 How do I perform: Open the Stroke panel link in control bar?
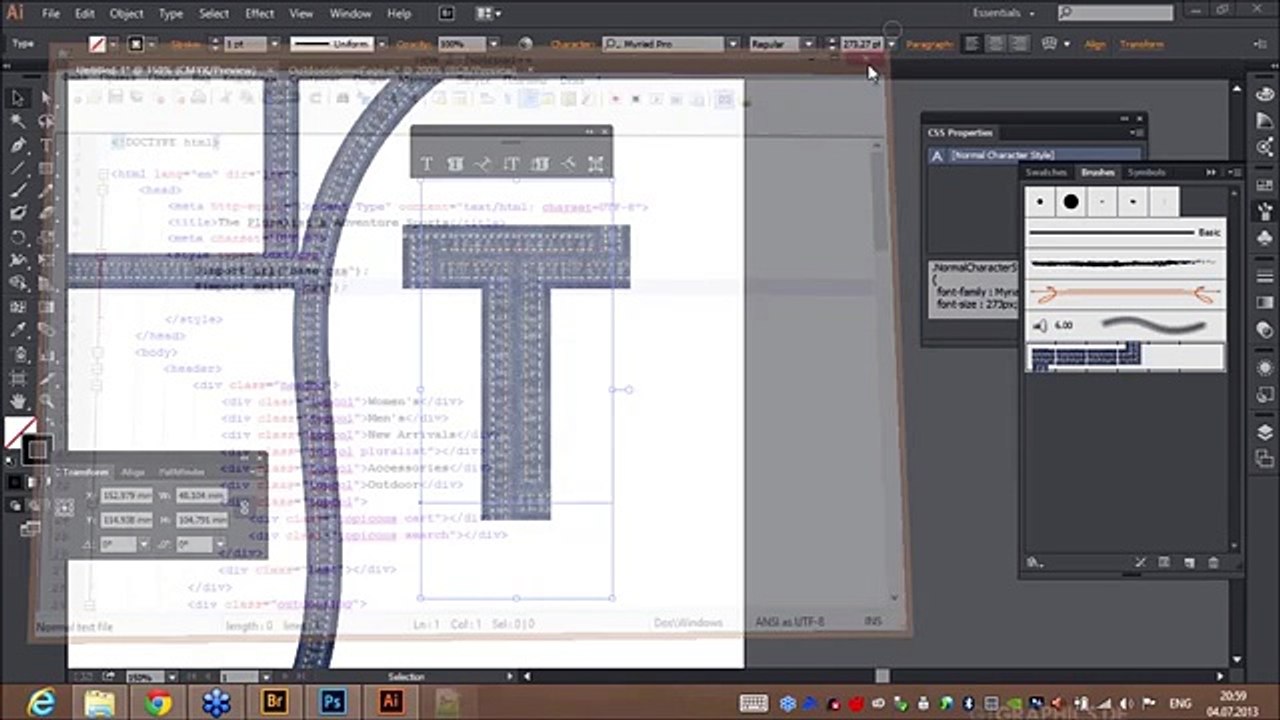point(186,44)
